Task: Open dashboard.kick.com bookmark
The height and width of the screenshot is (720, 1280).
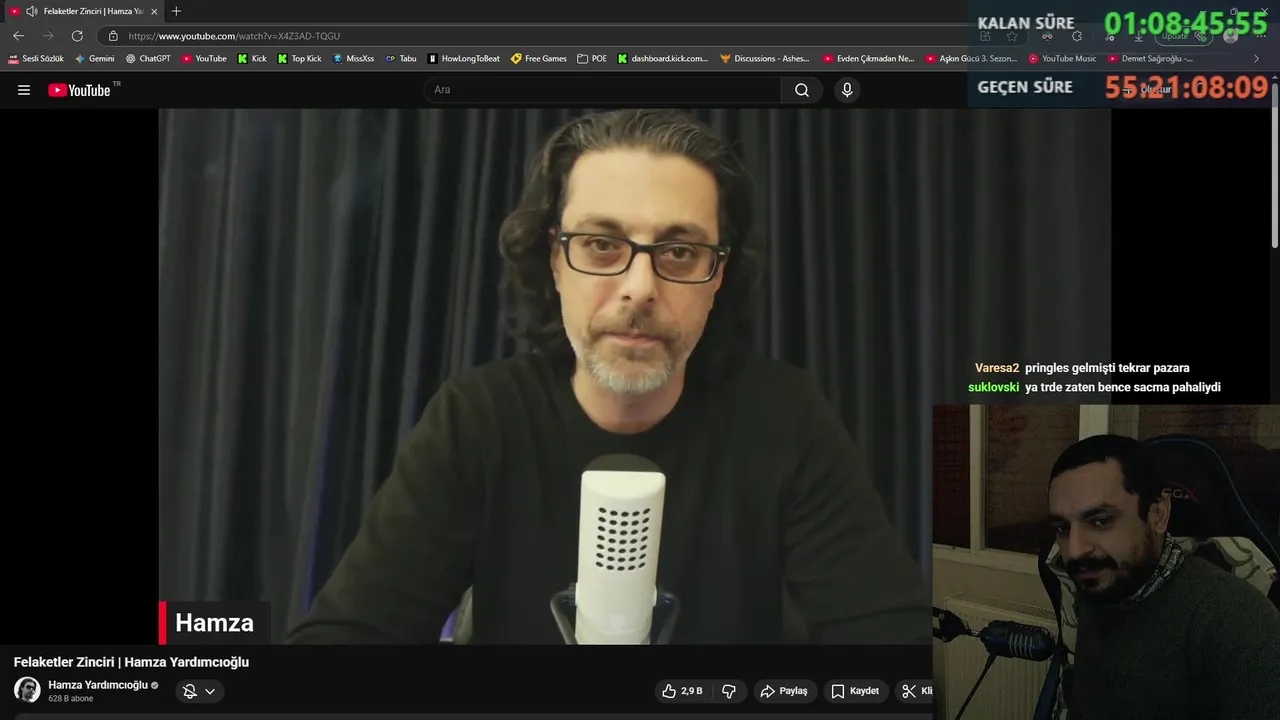Action: tap(663, 59)
